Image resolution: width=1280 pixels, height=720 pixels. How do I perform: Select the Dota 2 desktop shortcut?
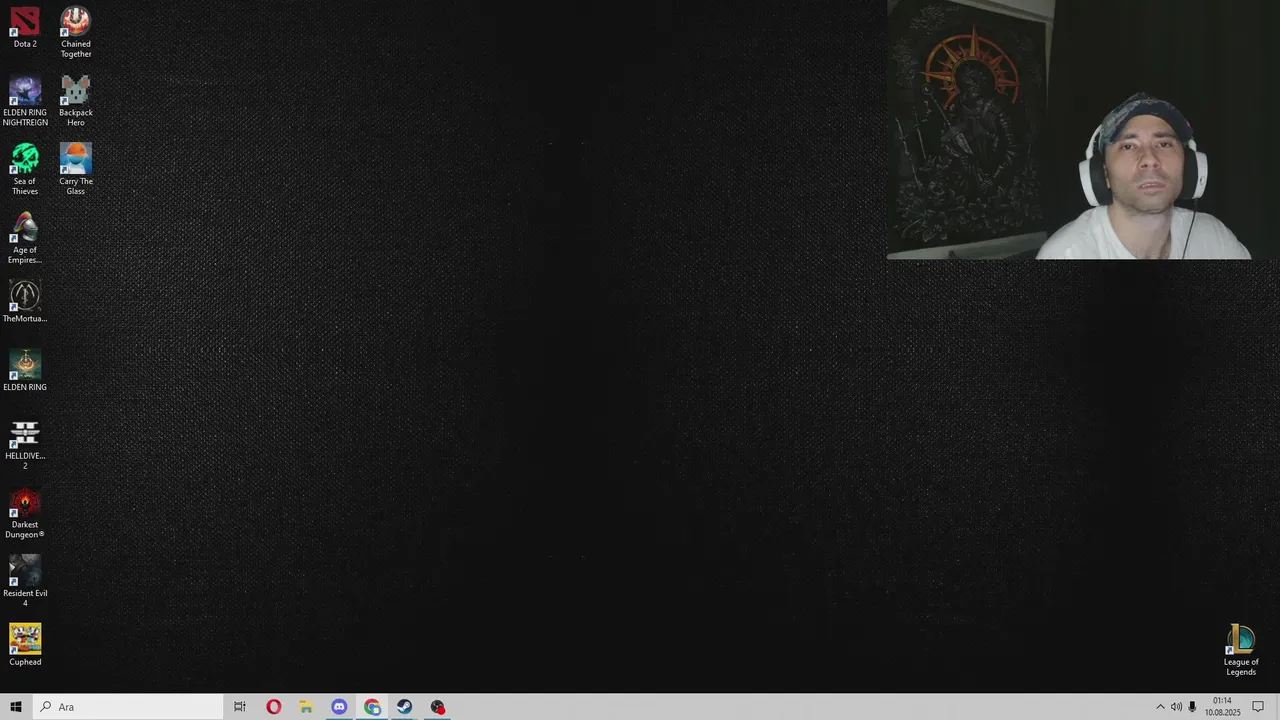(25, 27)
